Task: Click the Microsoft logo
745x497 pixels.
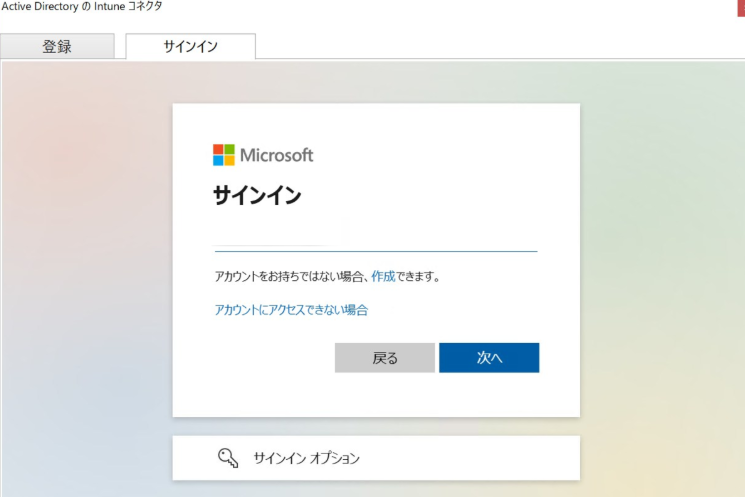Action: click(x=263, y=155)
